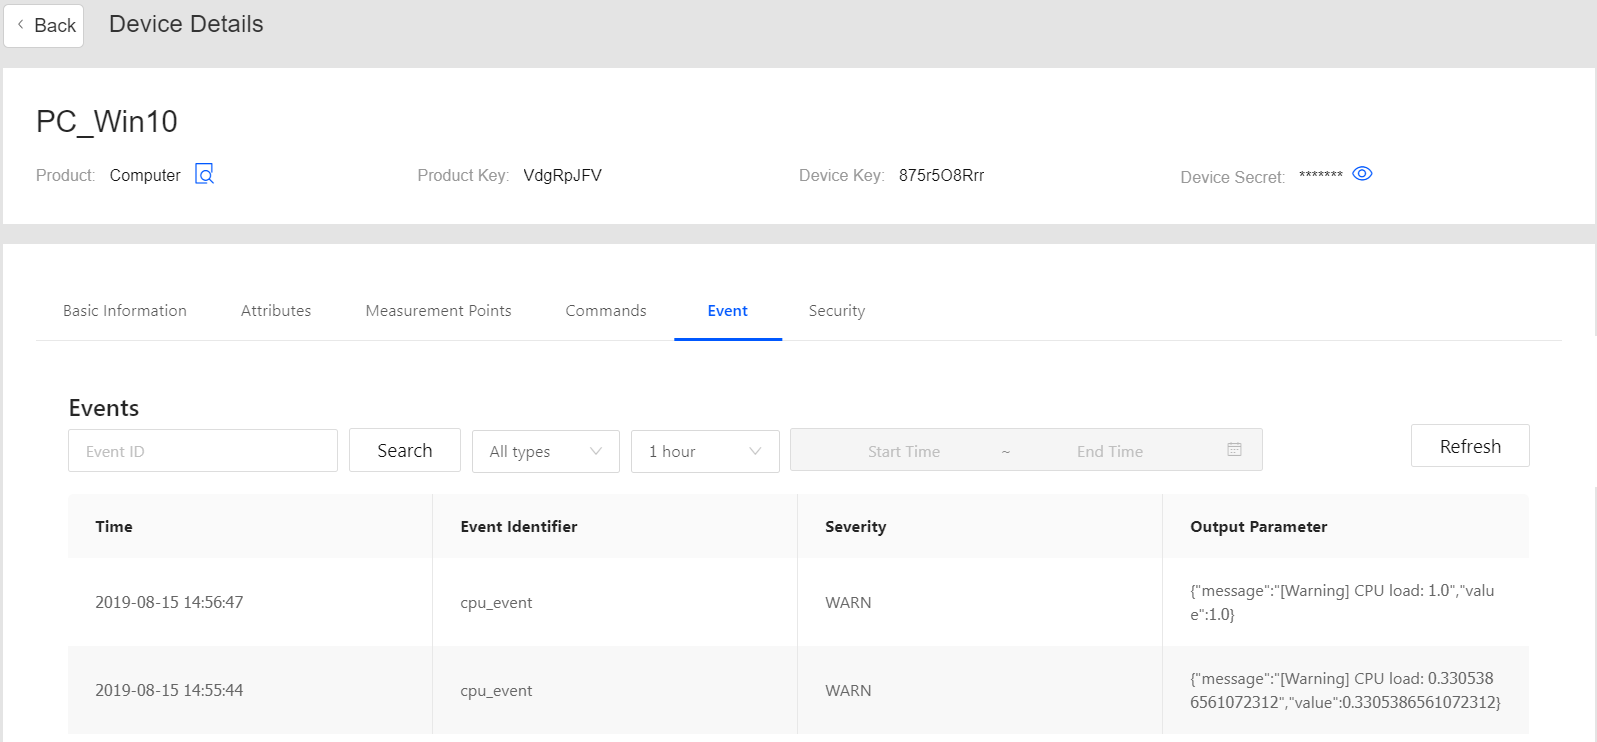Select the Event tab
The width and height of the screenshot is (1597, 742).
pos(727,311)
